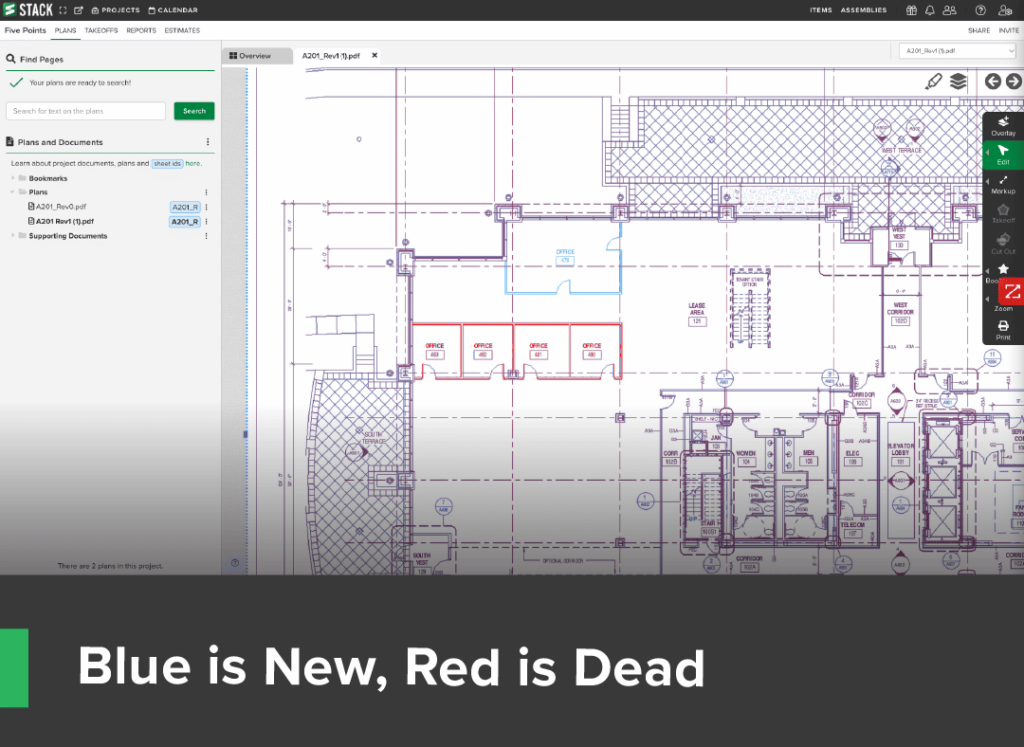
Task: Click the SHARE button
Action: point(978,31)
